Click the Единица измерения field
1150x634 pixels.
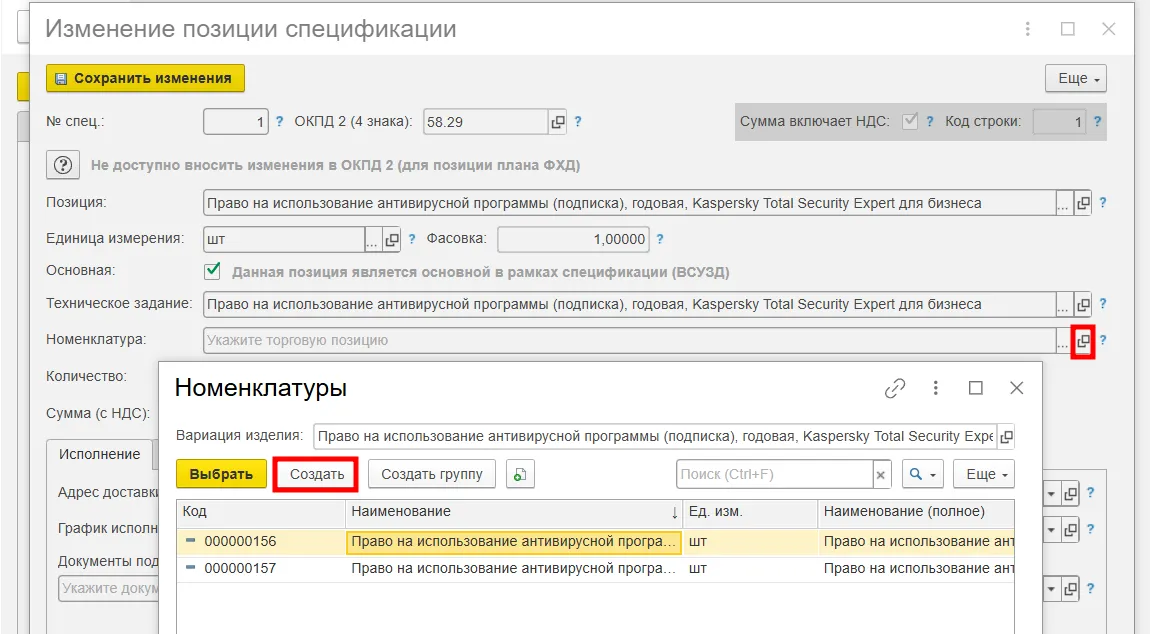(284, 239)
